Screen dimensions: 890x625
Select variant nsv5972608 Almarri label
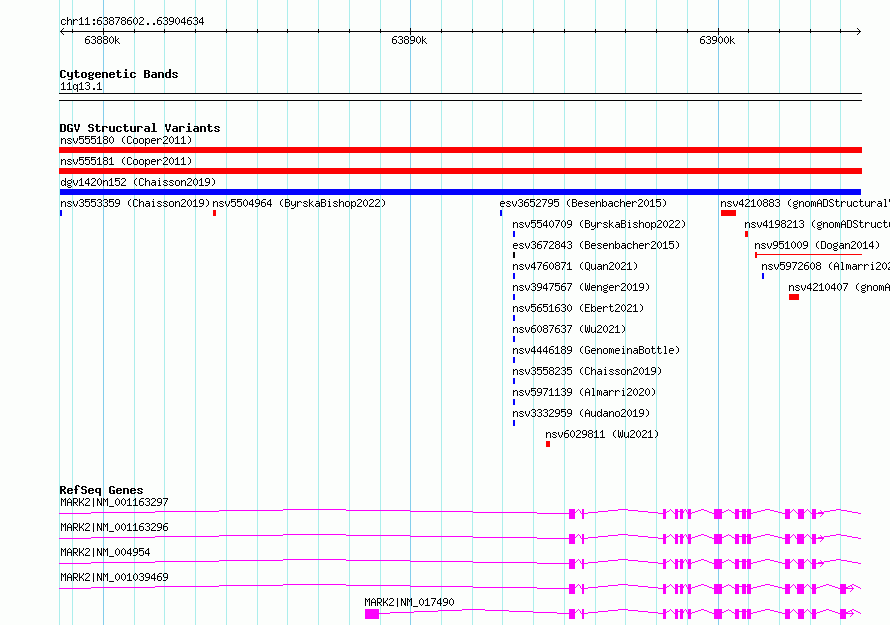825,266
